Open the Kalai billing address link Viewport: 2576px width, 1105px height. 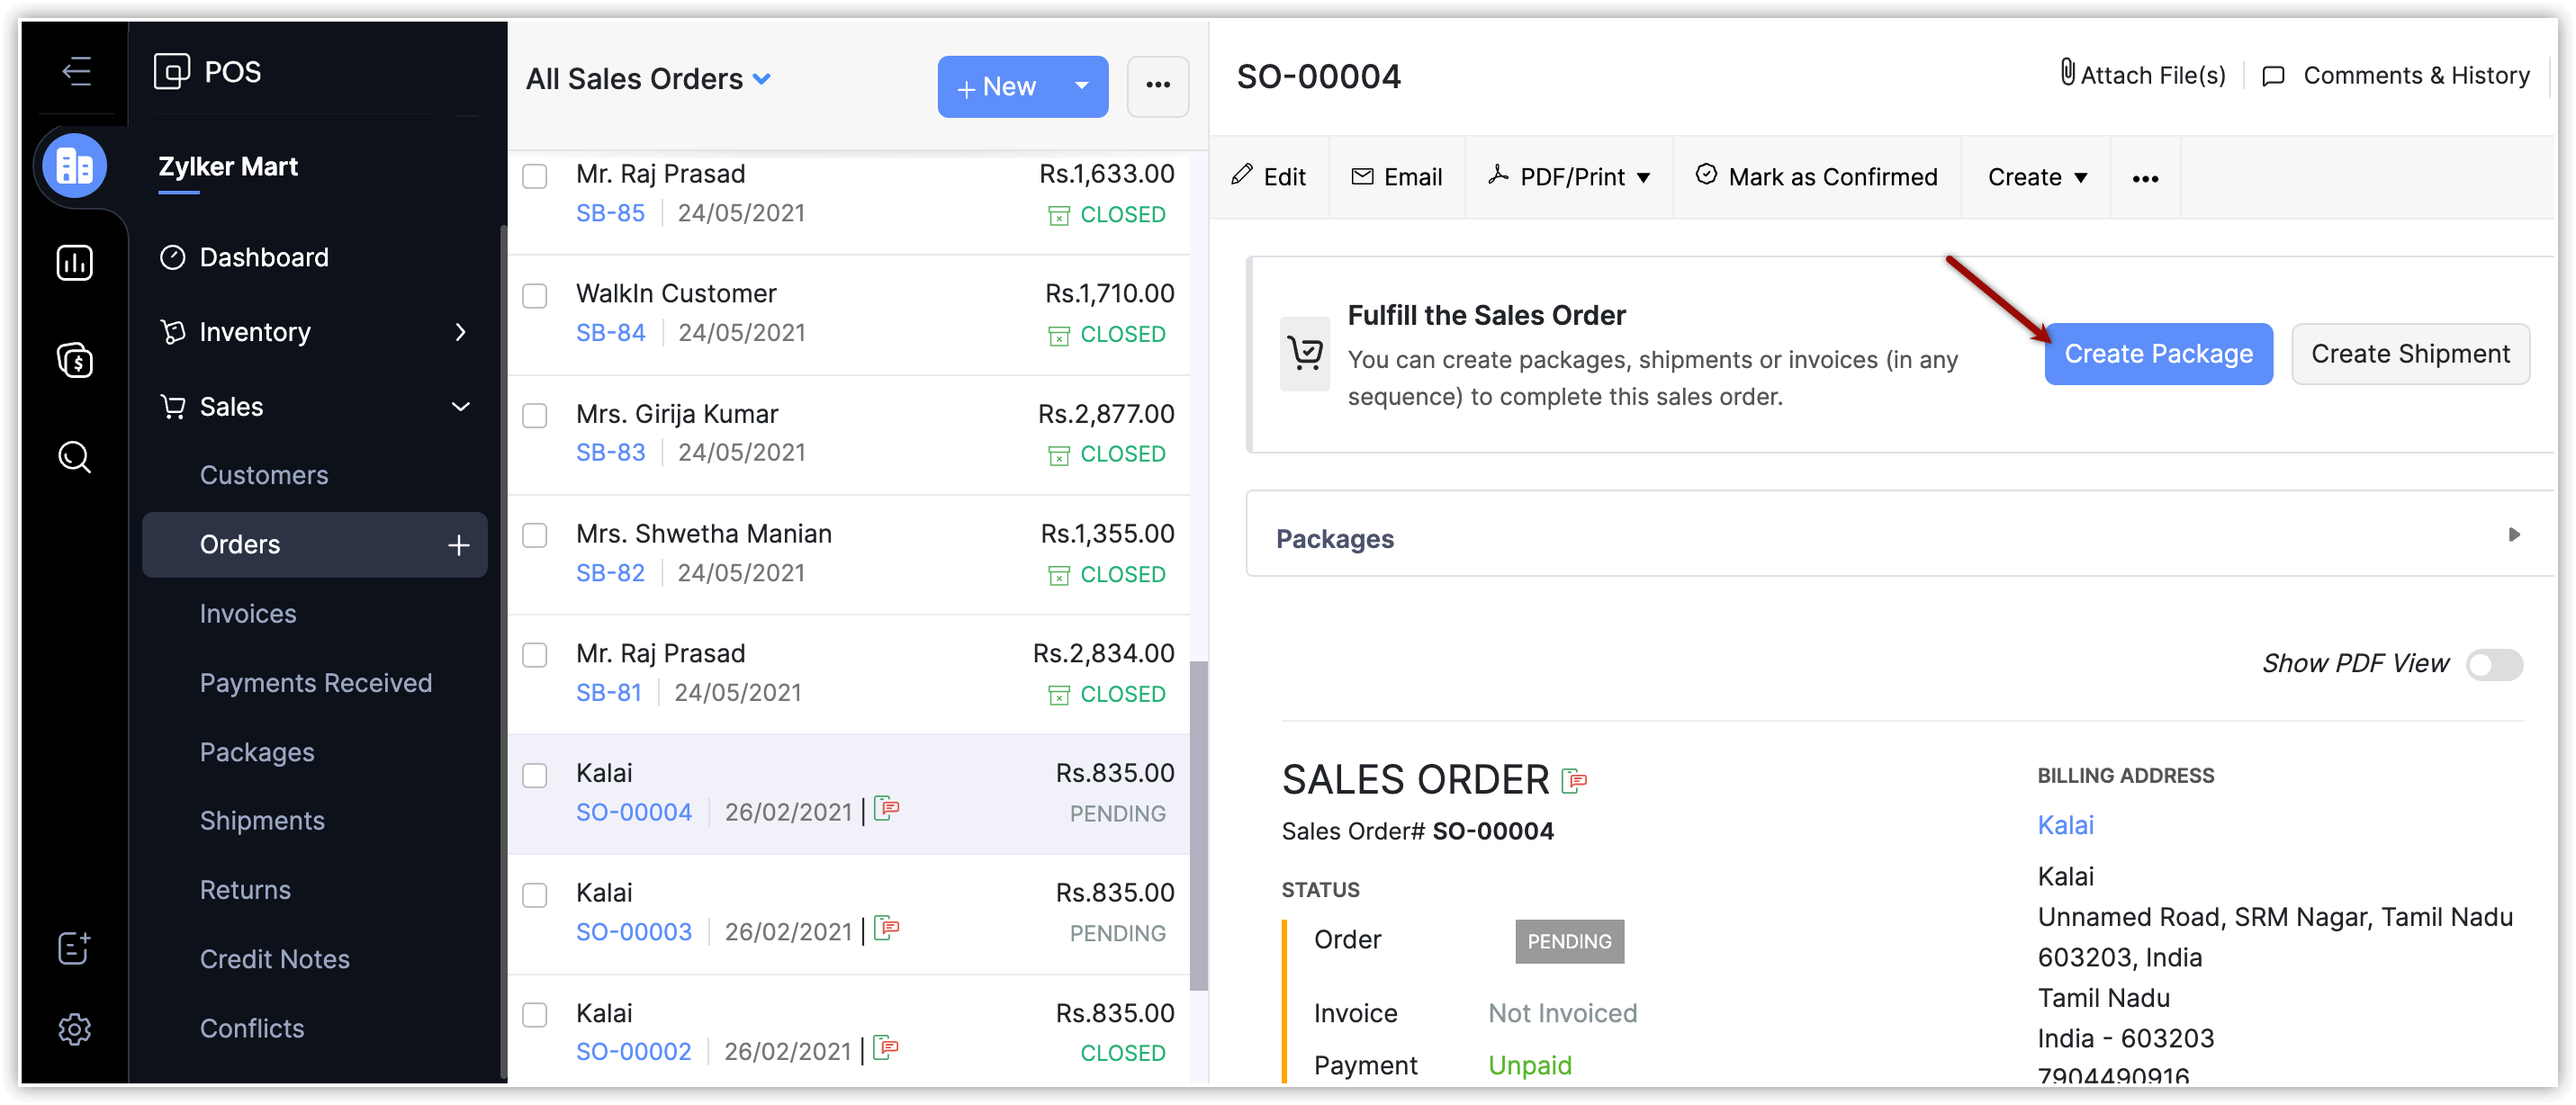point(2064,825)
